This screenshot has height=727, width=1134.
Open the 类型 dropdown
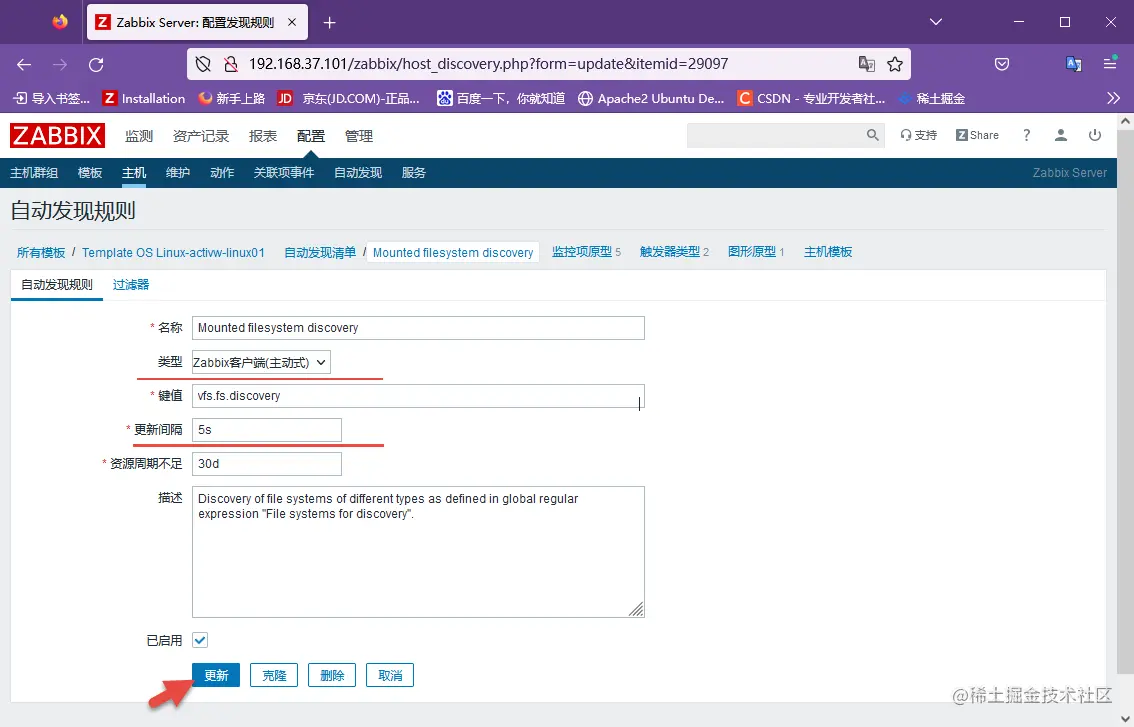coord(261,362)
